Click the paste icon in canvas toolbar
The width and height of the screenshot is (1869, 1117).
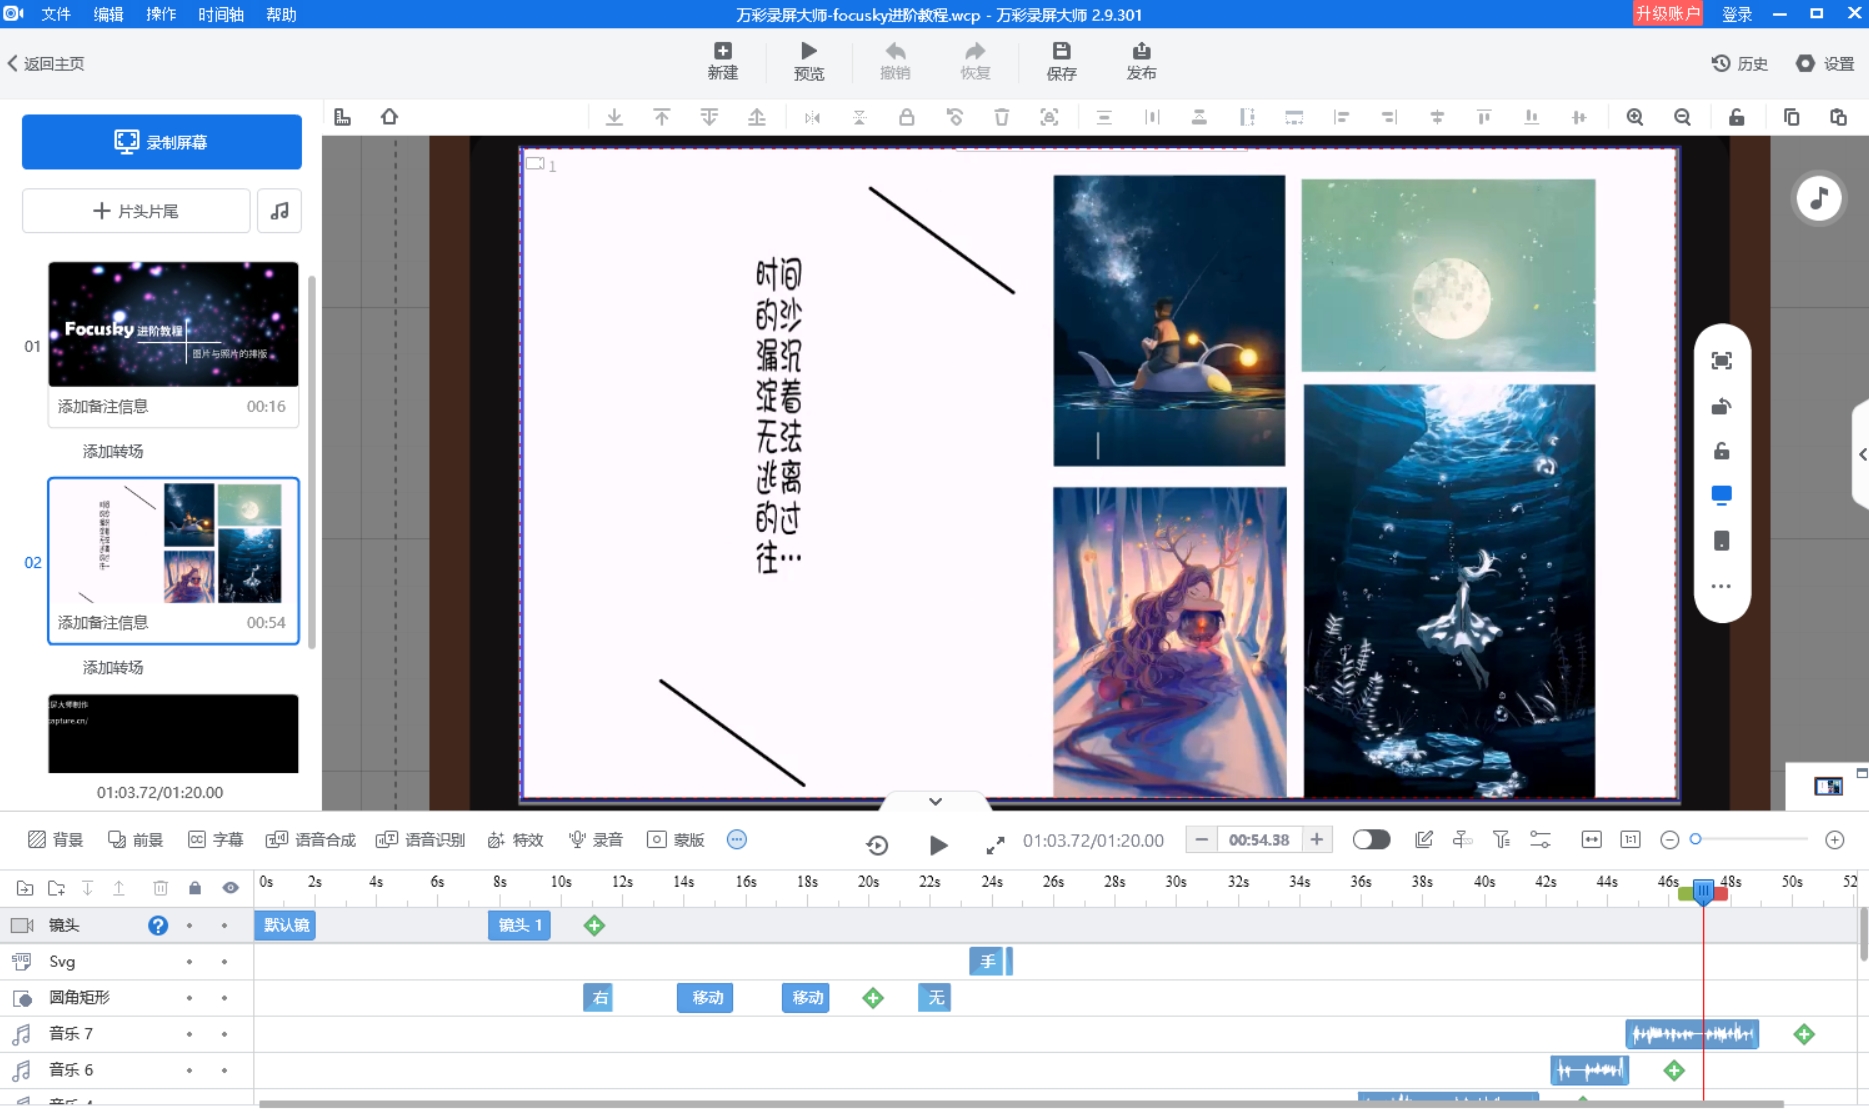pyautogui.click(x=1838, y=117)
